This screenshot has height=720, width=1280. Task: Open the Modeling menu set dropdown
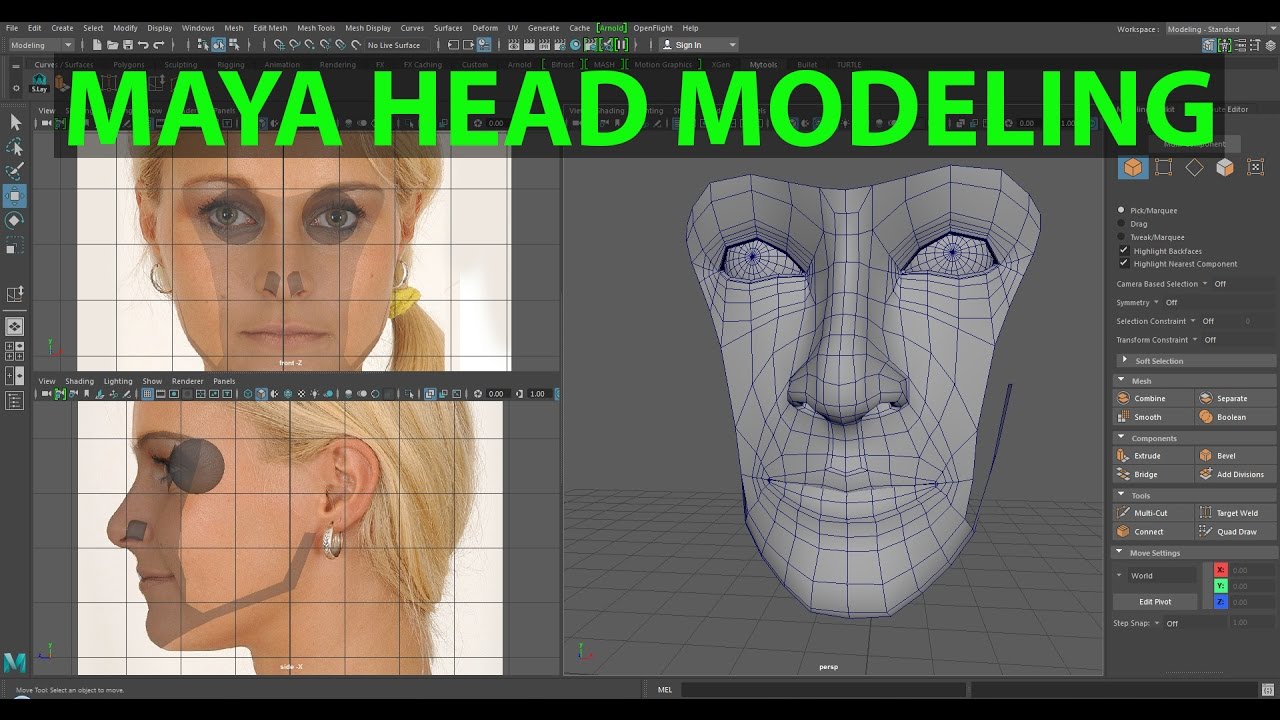[x=40, y=45]
